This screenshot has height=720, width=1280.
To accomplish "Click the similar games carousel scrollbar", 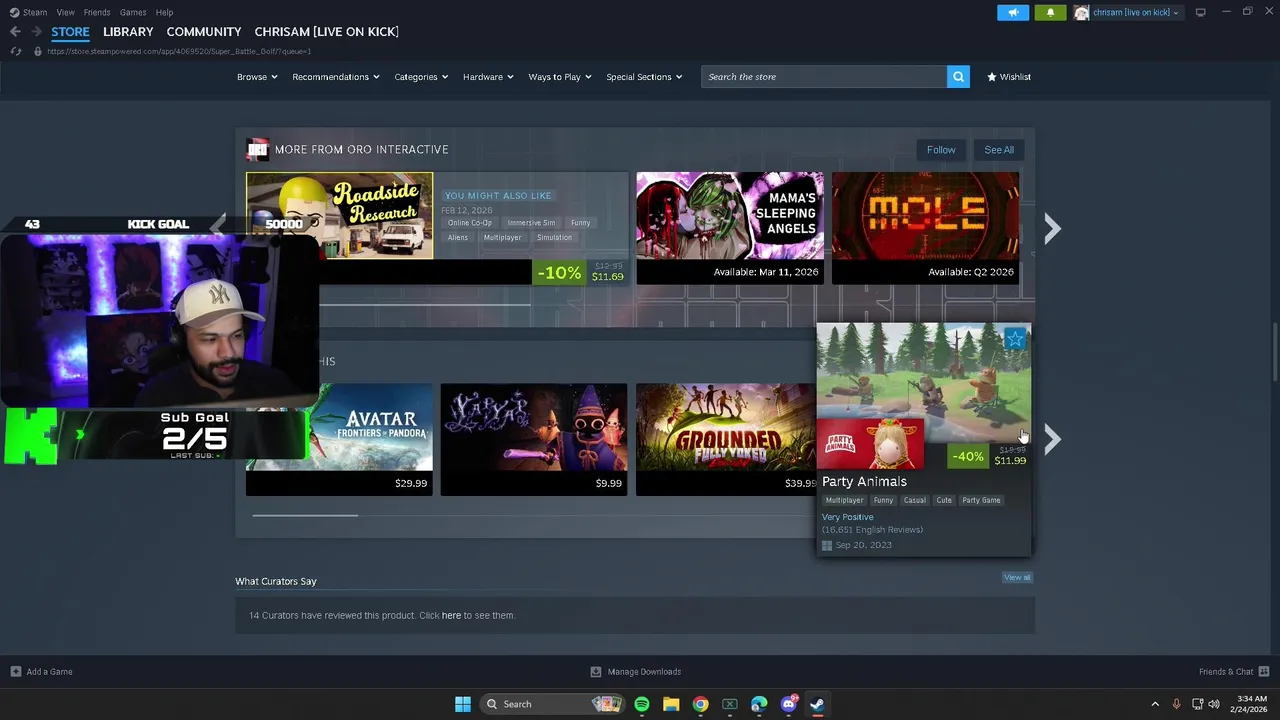I will (305, 516).
